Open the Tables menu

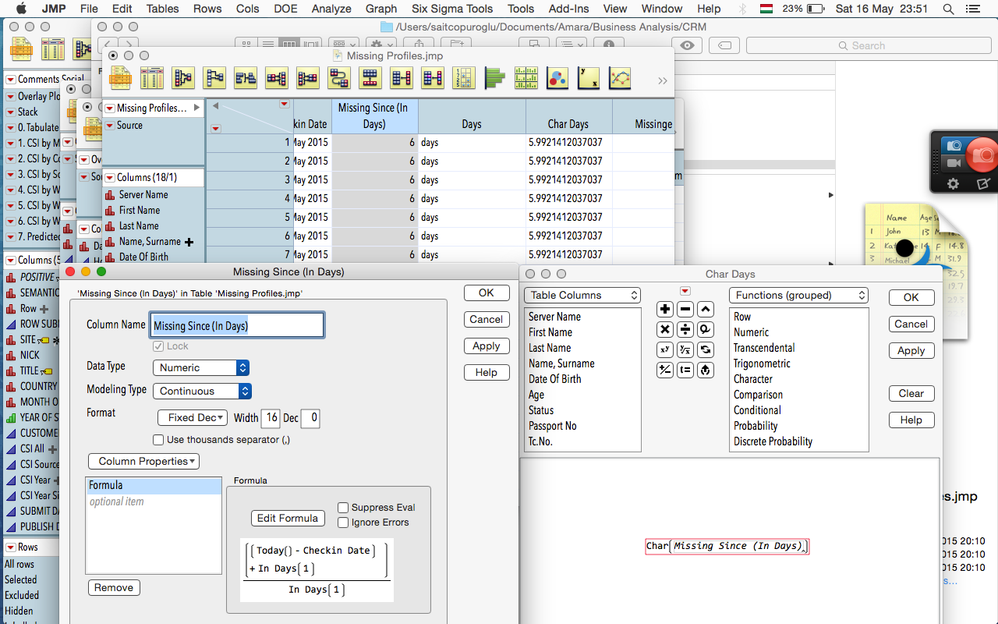(x=162, y=9)
